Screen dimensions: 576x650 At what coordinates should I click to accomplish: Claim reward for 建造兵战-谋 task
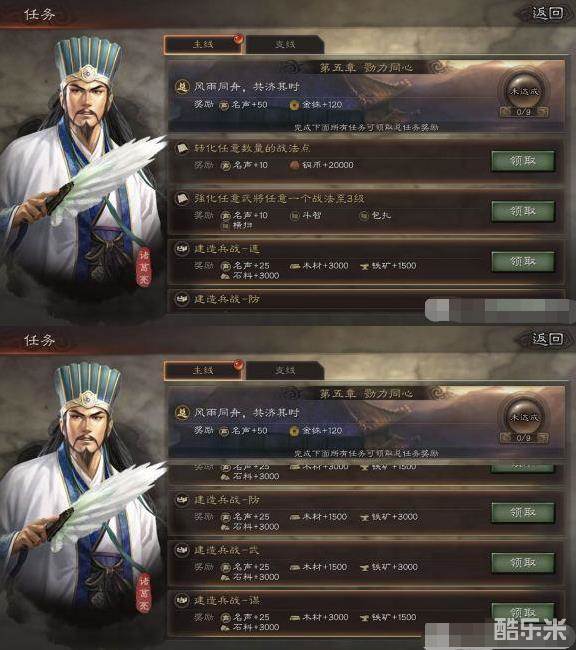[523, 612]
